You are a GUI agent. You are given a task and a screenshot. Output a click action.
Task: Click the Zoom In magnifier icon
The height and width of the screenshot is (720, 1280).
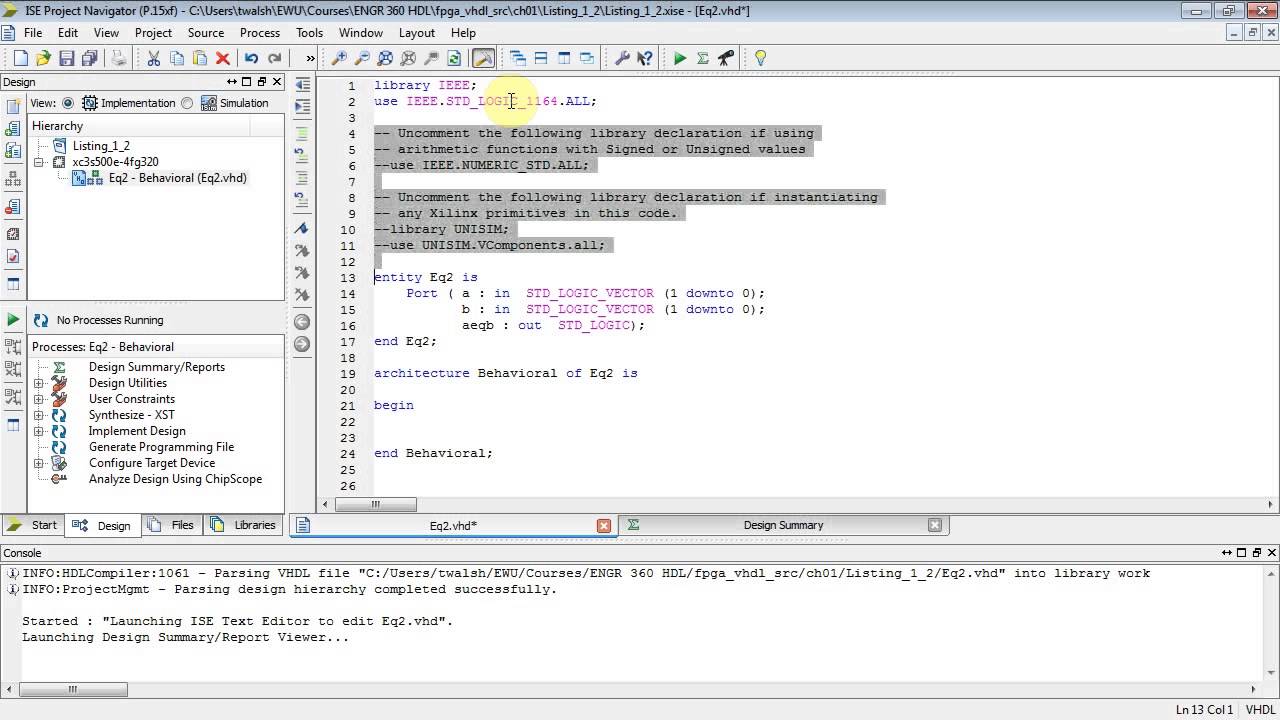pyautogui.click(x=340, y=59)
